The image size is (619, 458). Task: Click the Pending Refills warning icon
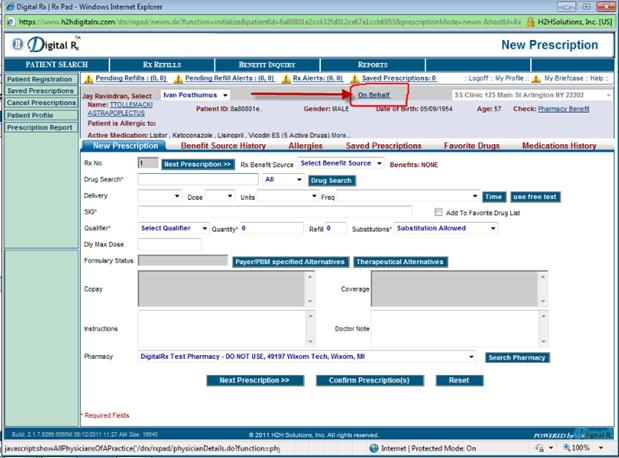88,78
